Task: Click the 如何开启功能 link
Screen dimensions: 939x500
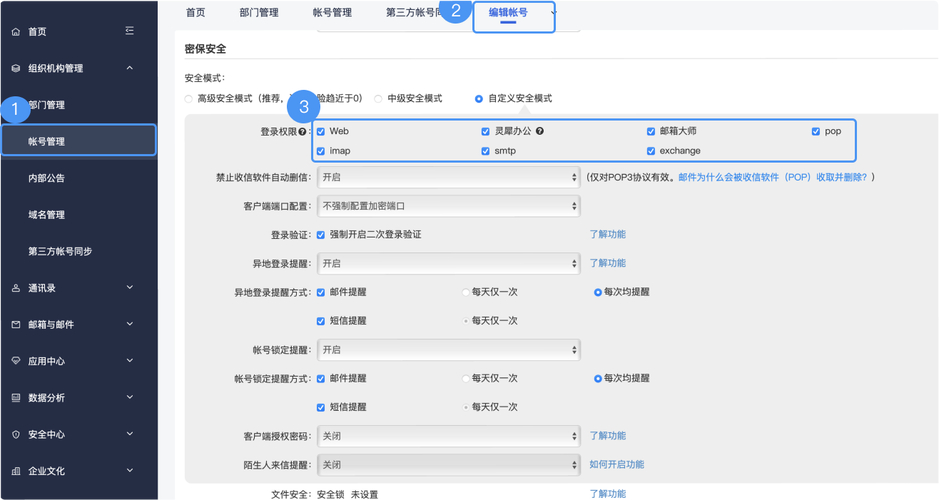Action: click(x=616, y=465)
